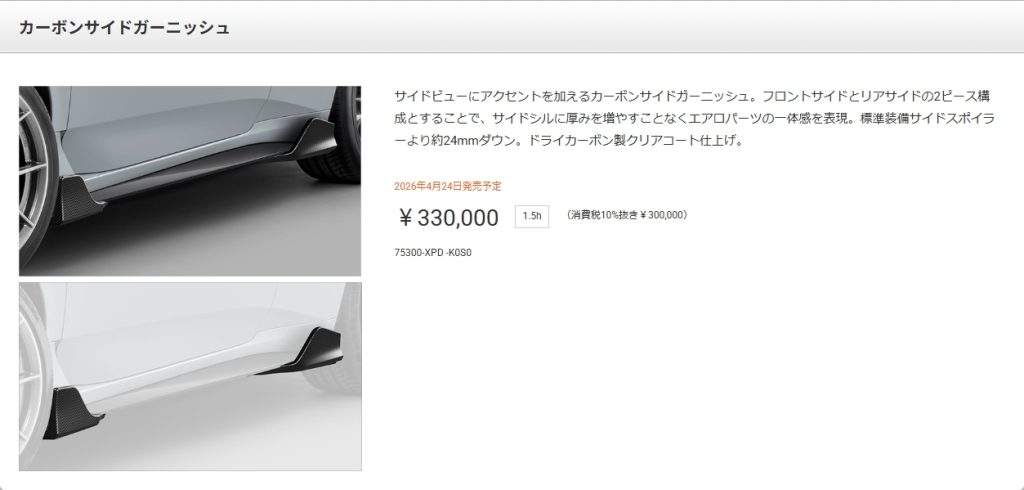Open the lower white car garnish photo
The width and height of the screenshot is (1024, 490).
tap(190, 376)
